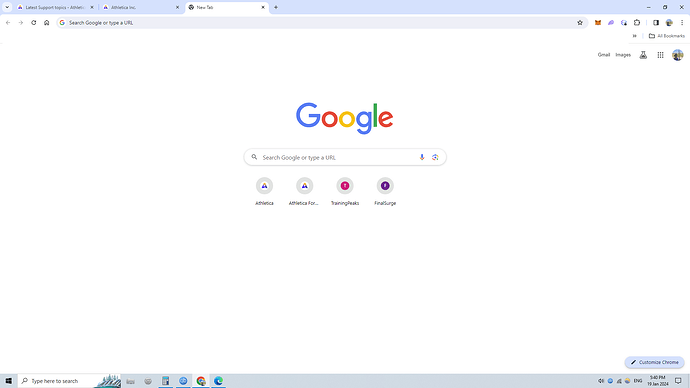
Task: Open the purple feather extension
Action: coord(611,22)
